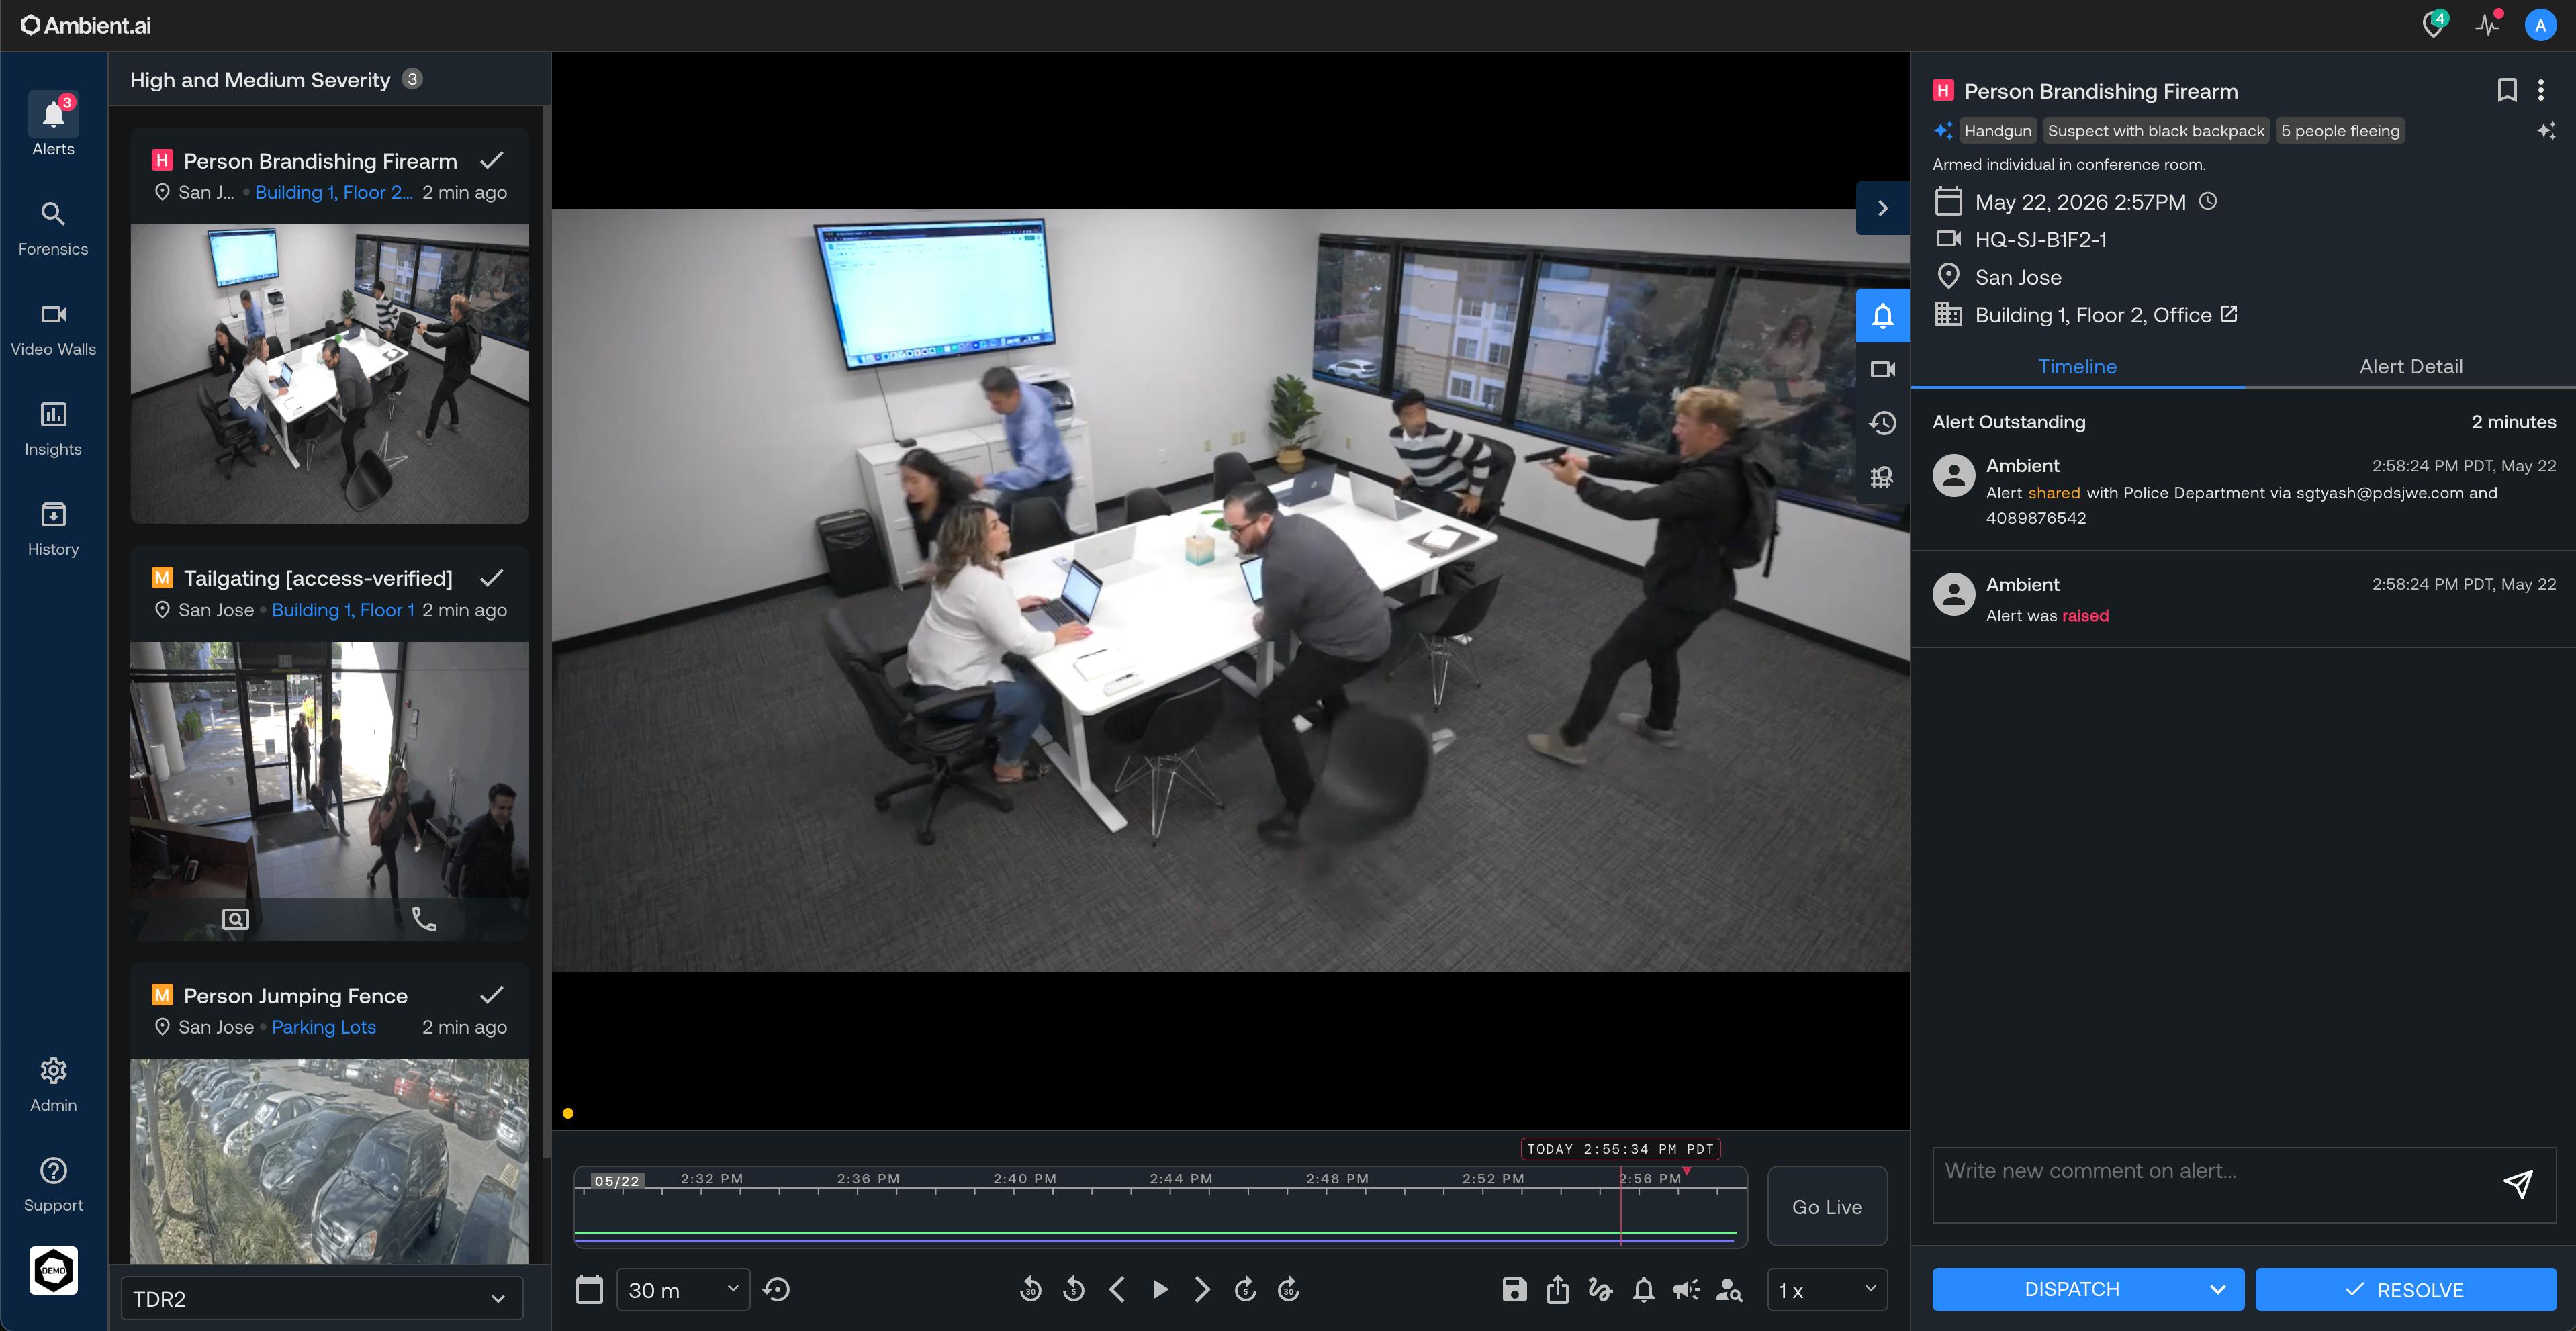Switch to the Alert Detail tab
The image size is (2576, 1331).
2410,366
